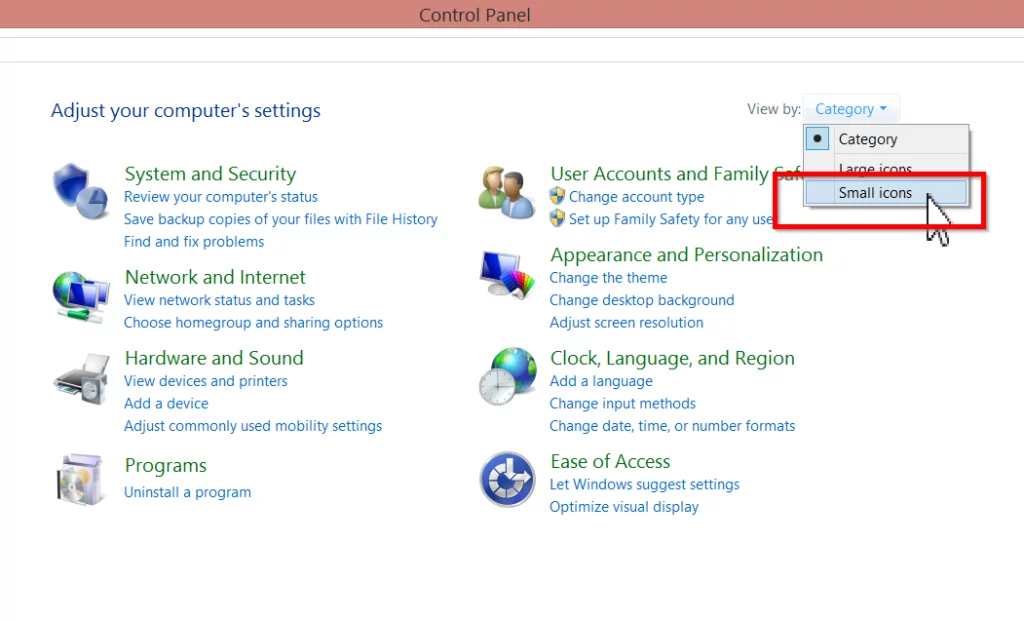Open Appearance and Personalization heading

click(x=686, y=255)
